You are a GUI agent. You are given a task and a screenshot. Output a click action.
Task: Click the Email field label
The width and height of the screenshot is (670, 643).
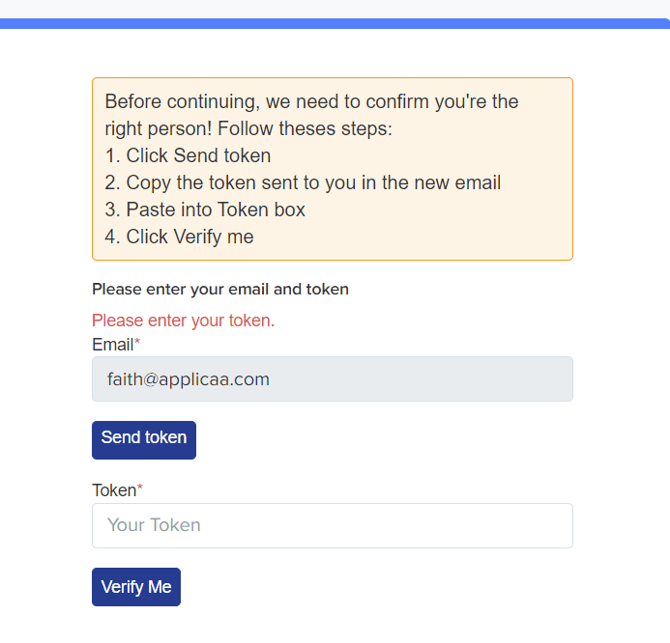113,345
